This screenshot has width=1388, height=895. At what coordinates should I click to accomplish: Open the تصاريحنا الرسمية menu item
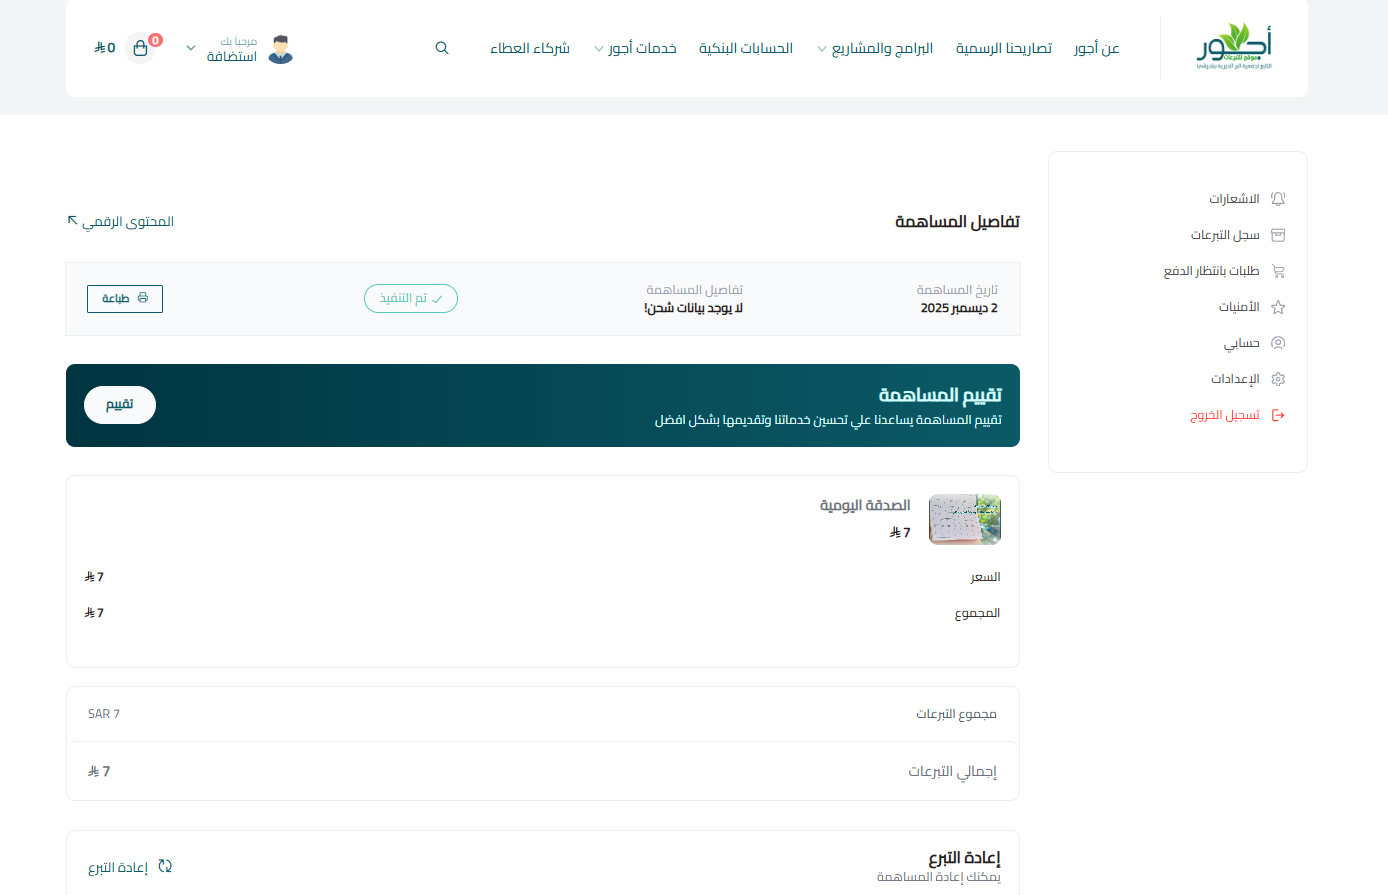pos(1003,48)
